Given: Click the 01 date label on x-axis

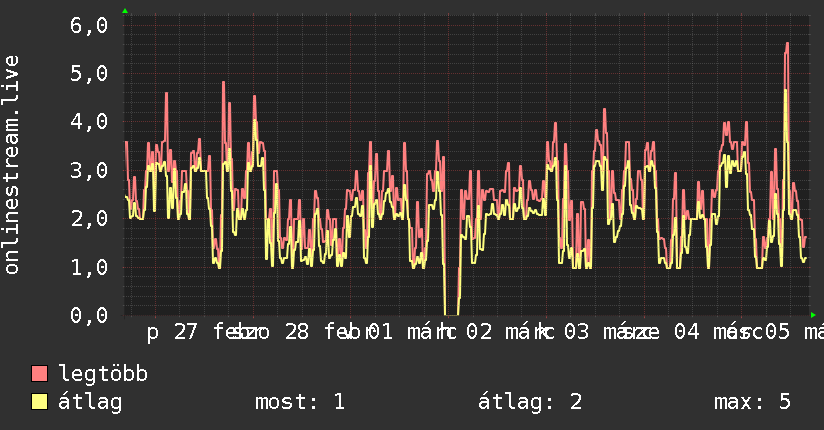Looking at the screenshot, I should click(380, 332).
